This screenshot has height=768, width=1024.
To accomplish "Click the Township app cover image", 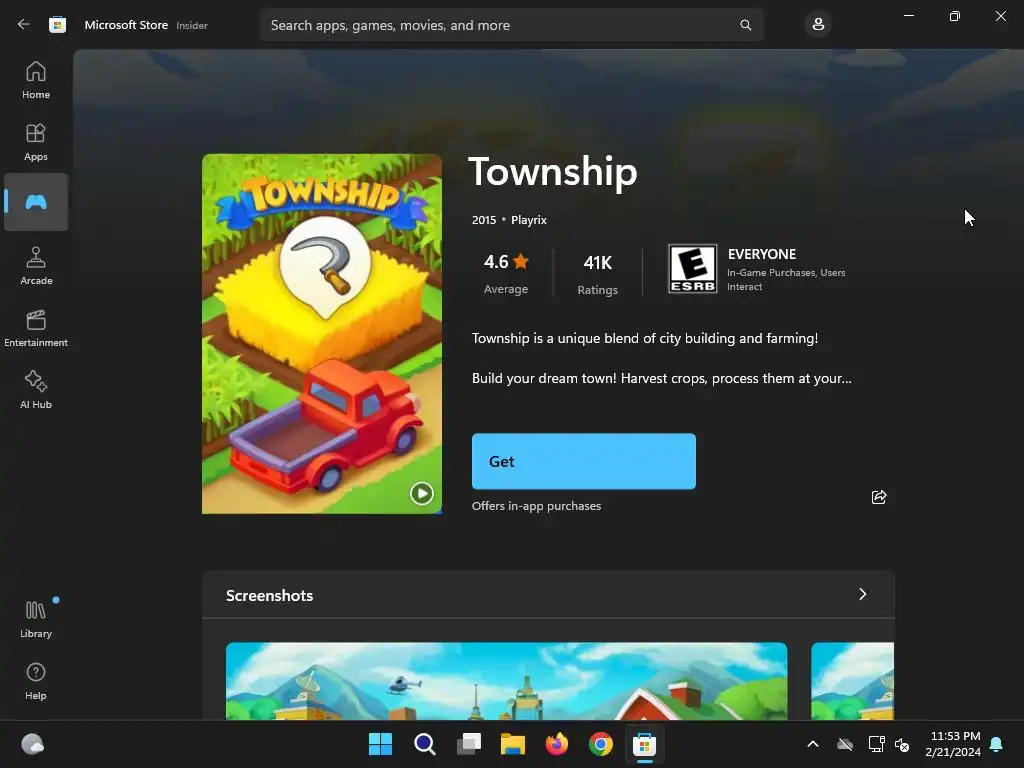I will [322, 334].
